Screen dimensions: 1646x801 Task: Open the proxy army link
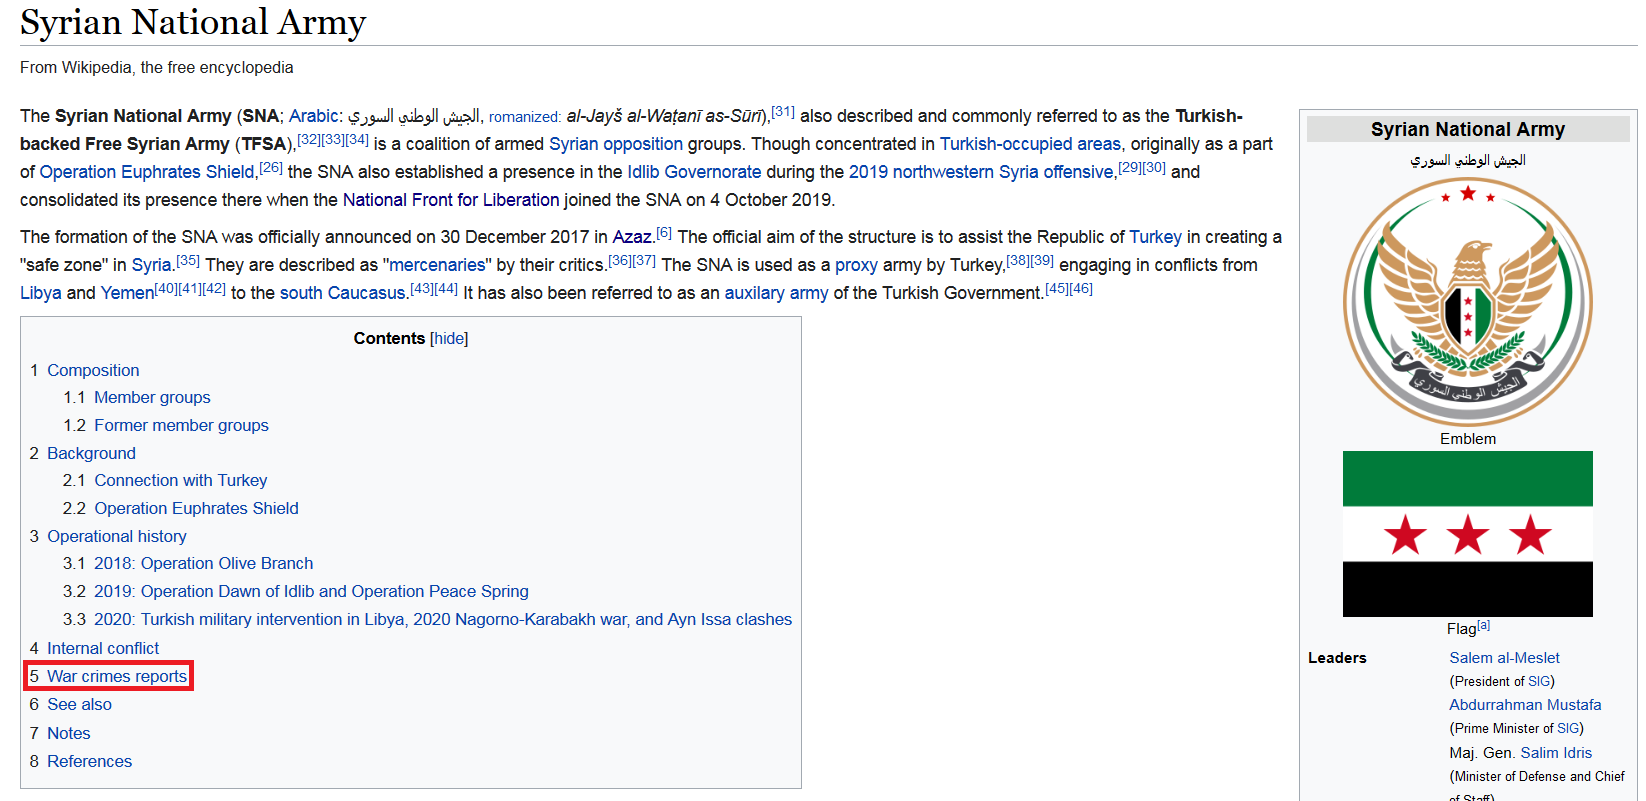click(856, 265)
